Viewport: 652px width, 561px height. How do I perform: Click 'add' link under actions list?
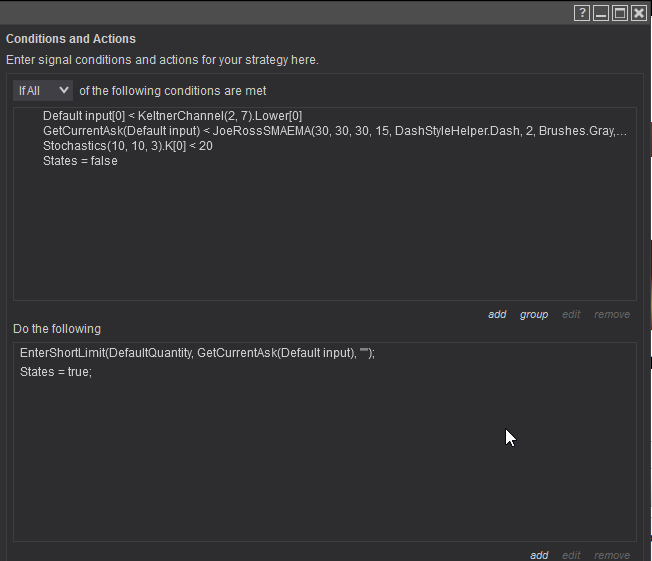tap(539, 555)
